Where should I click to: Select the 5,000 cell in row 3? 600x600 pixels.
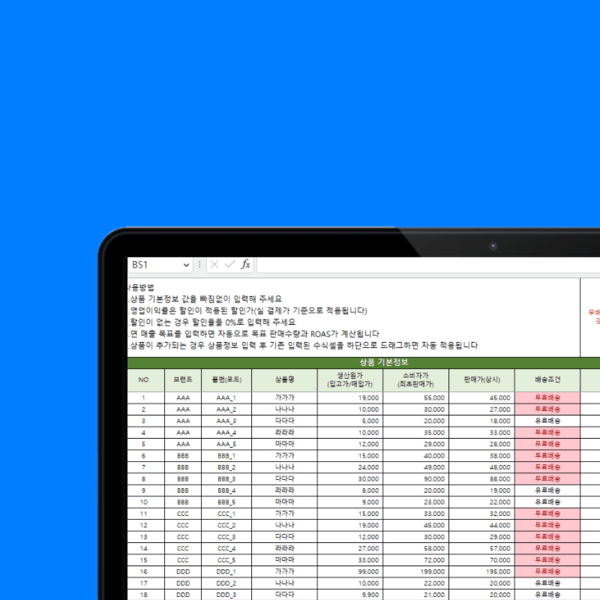[x=350, y=421]
